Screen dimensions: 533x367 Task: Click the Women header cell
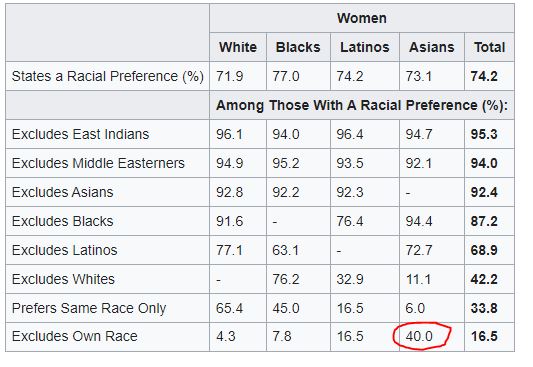pyautogui.click(x=362, y=18)
